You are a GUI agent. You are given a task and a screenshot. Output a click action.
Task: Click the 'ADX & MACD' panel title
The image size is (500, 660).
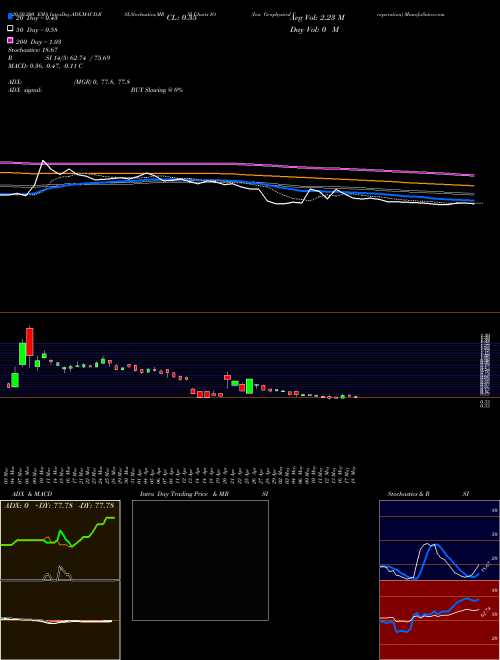pos(32,494)
